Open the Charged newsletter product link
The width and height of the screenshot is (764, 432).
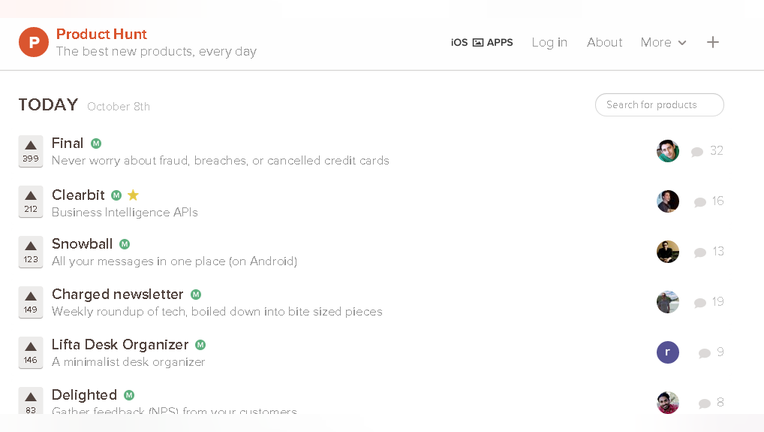(117, 294)
